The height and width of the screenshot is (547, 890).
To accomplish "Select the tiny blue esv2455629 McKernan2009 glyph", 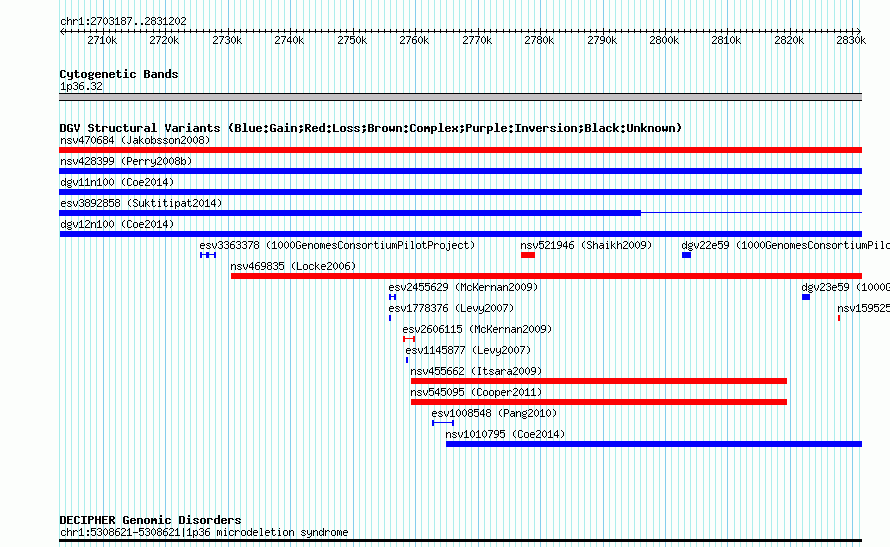I will [392, 297].
